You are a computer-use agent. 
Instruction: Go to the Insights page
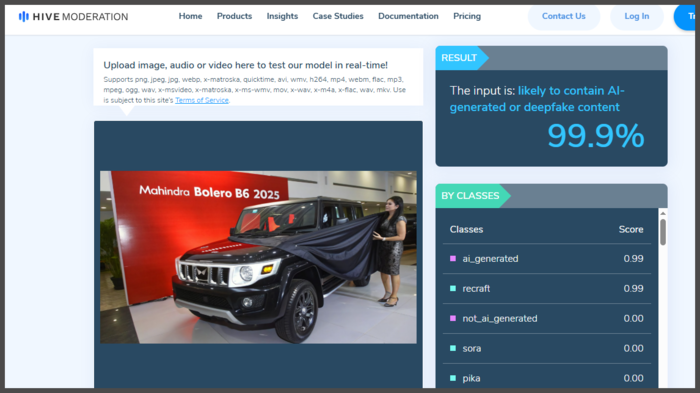point(282,16)
